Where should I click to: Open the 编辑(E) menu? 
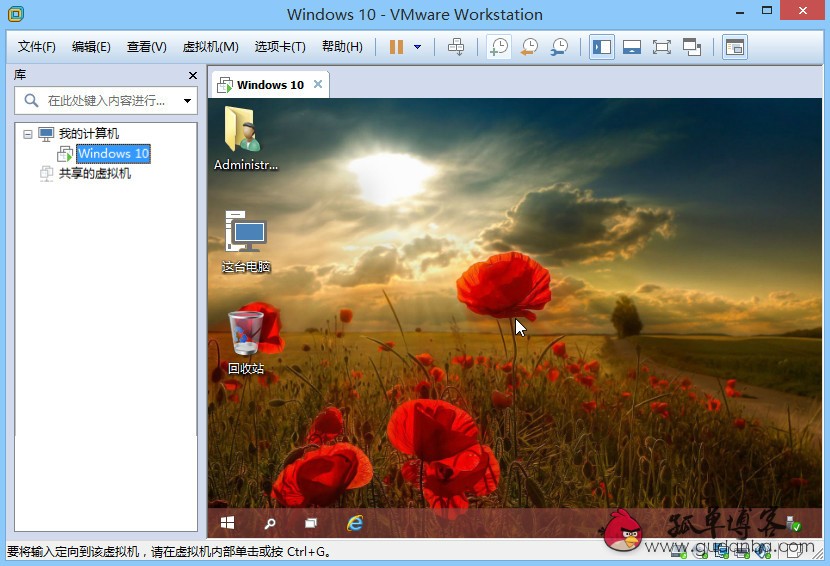[x=91, y=47]
